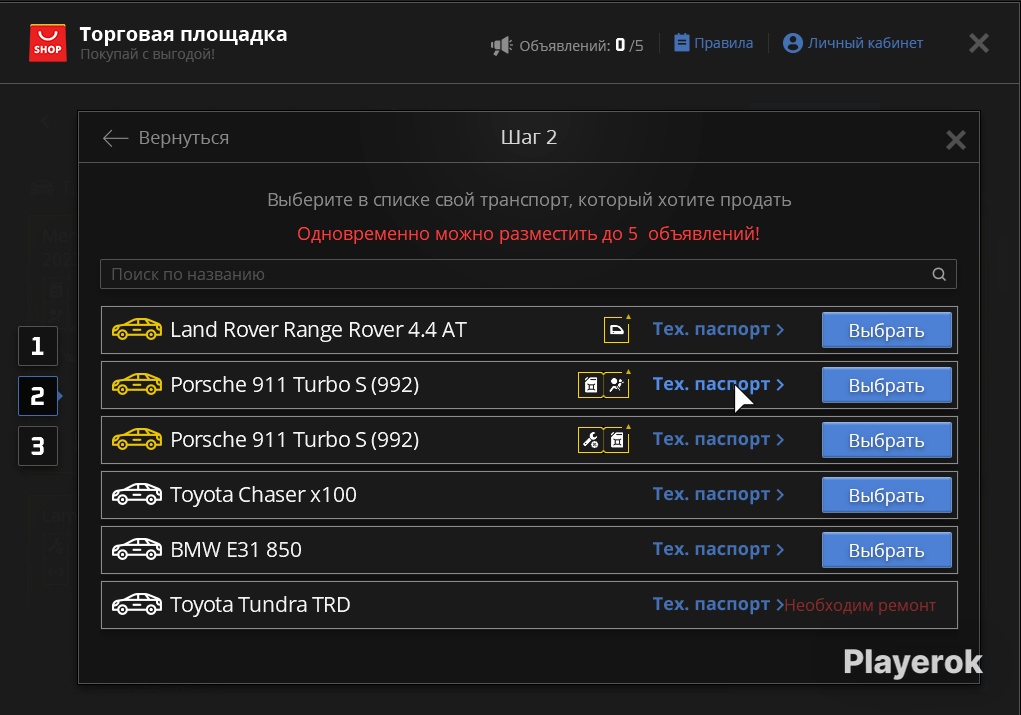Screen dimensions: 1021x715
Task: Click the wrench icon on the Porsche row
Action: 591,440
